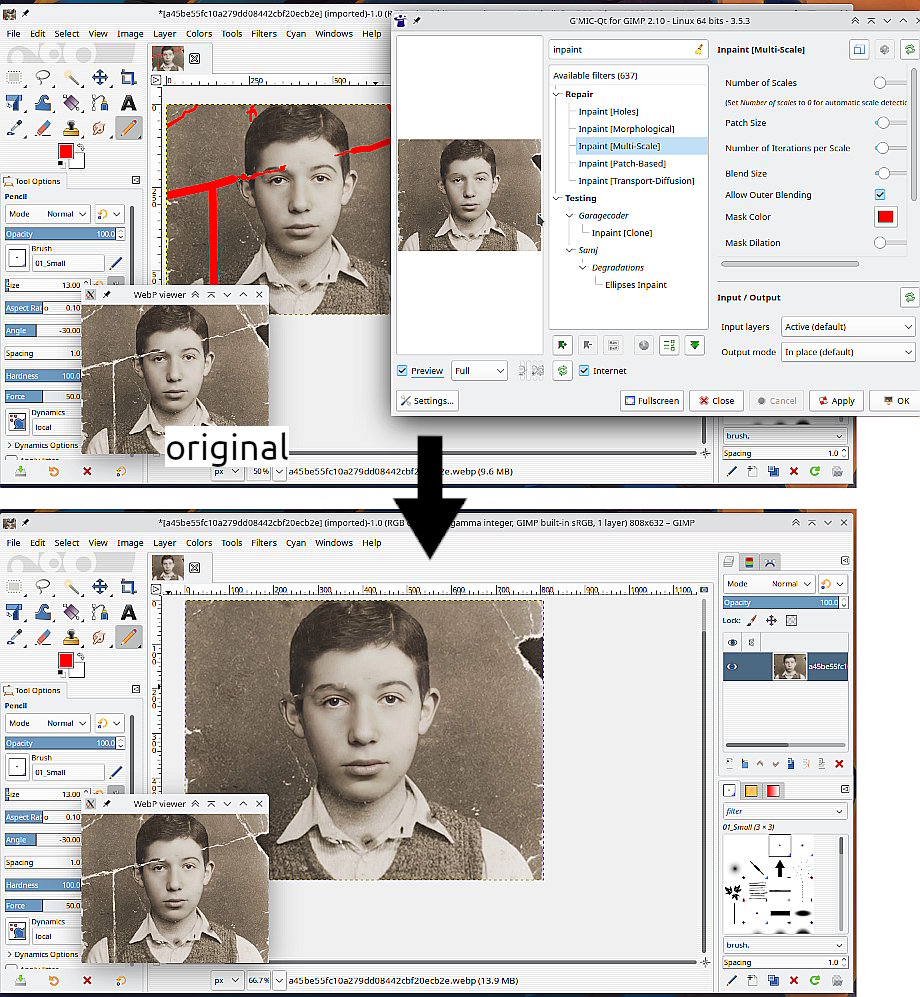Click the G'MIC filter search field
Image resolution: width=920 pixels, height=997 pixels.
point(618,49)
